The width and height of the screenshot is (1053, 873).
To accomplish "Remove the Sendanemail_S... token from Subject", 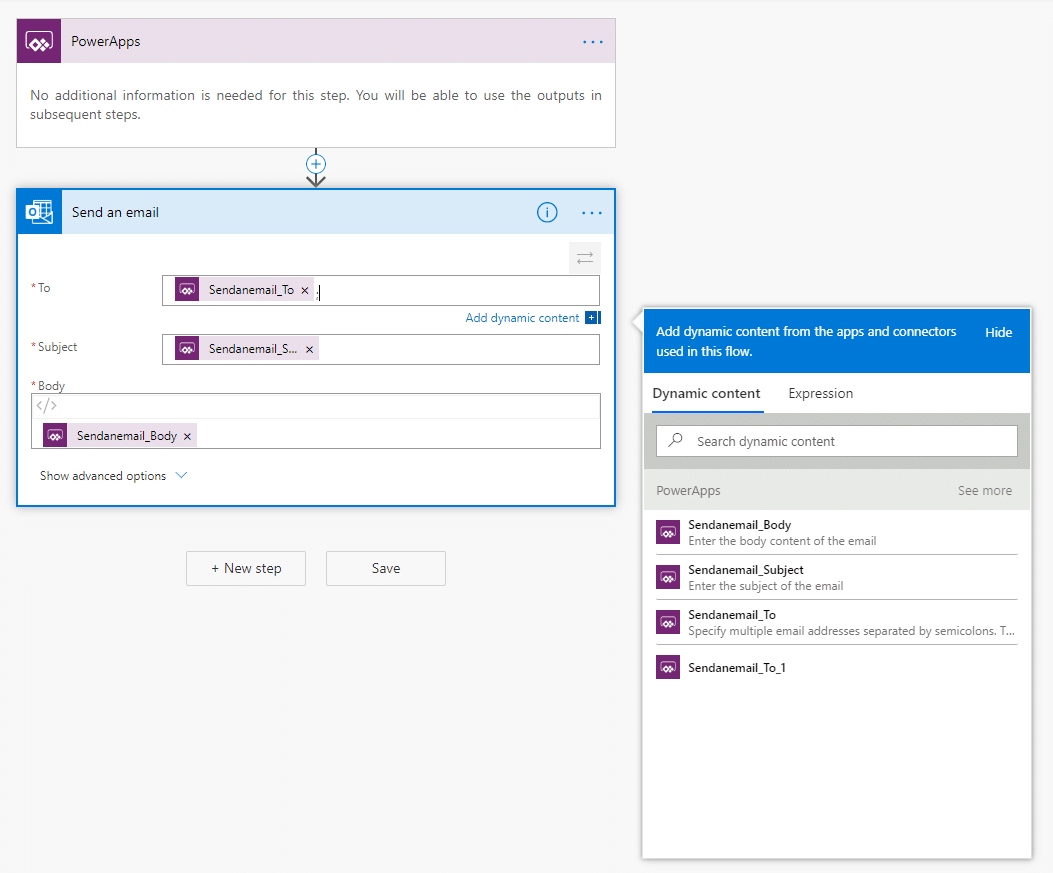I will pyautogui.click(x=310, y=349).
